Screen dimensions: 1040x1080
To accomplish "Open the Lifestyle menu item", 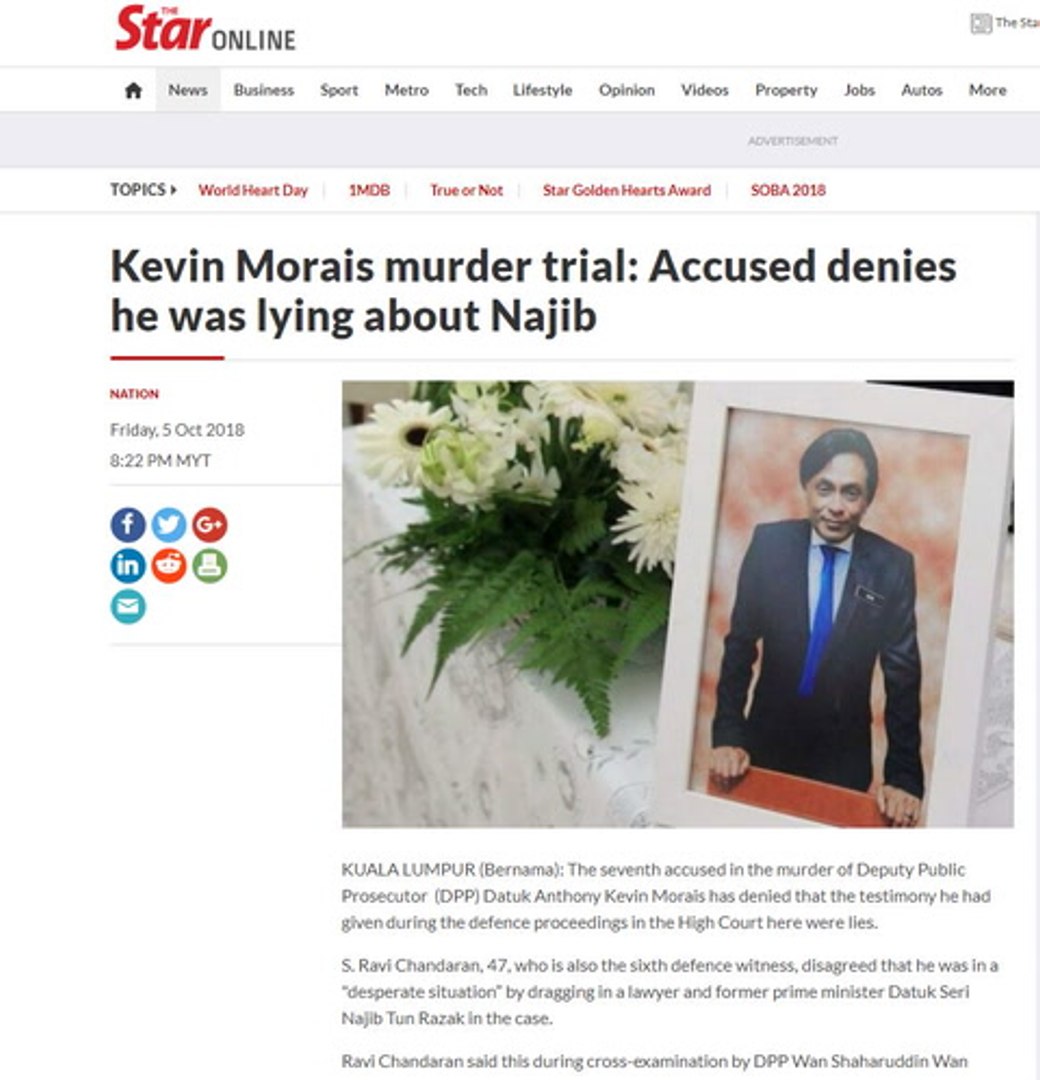I will (542, 90).
